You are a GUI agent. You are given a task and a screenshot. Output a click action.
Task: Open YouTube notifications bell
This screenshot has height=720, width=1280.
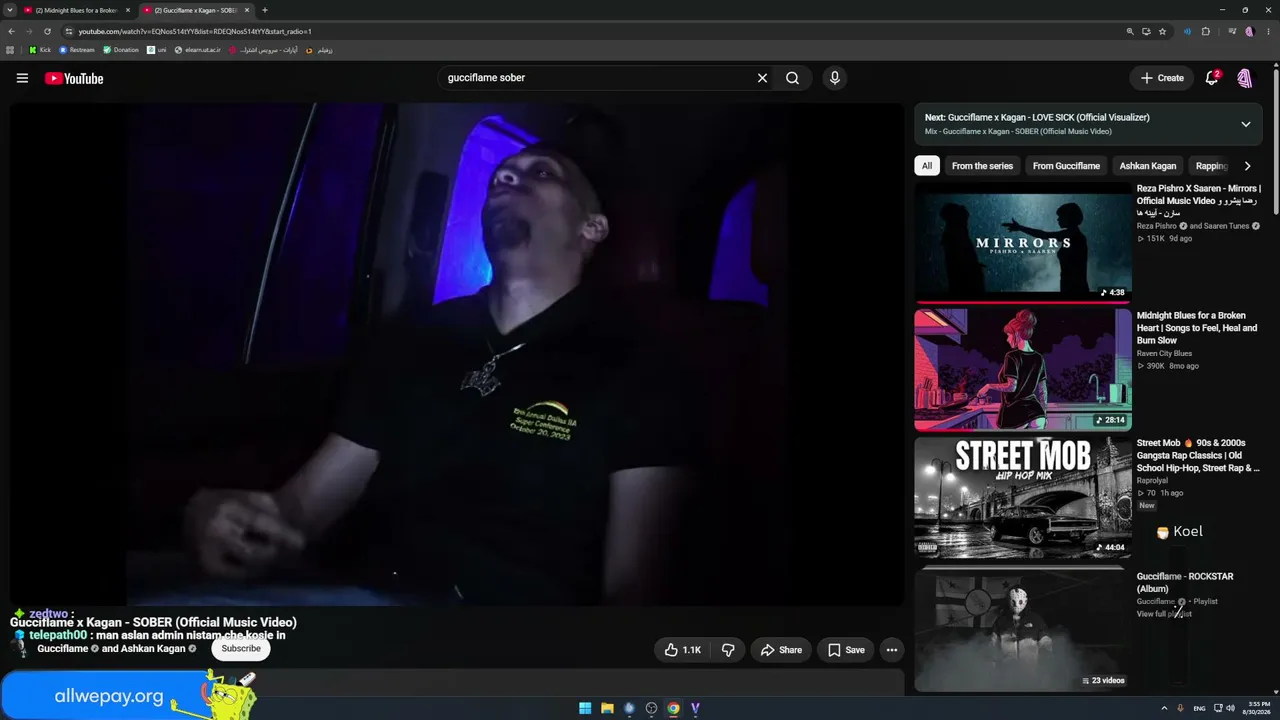1212,78
